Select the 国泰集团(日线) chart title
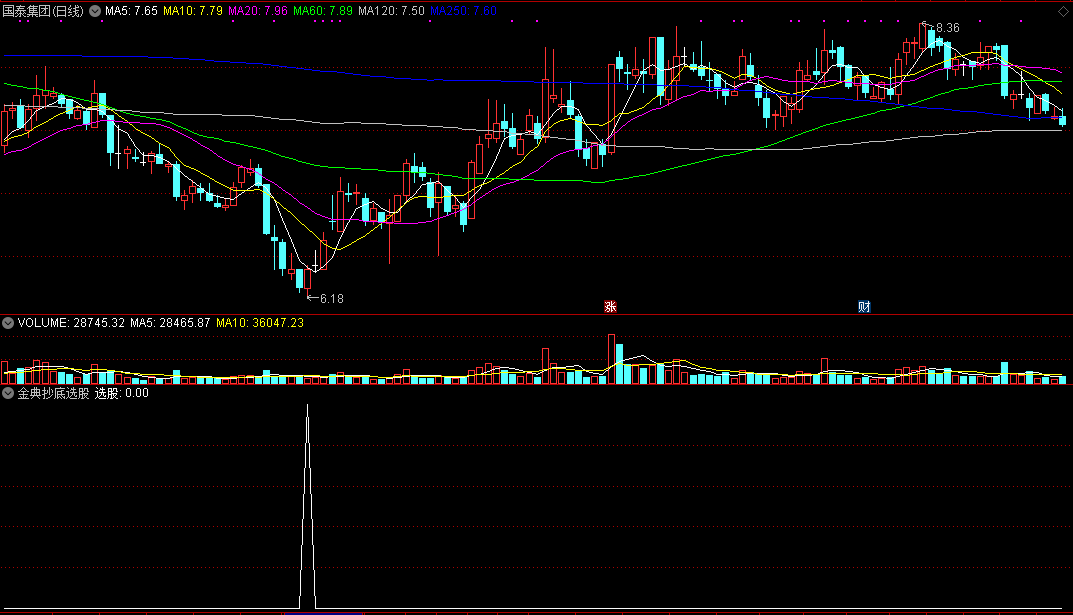The height and width of the screenshot is (615, 1073). tap(43, 11)
